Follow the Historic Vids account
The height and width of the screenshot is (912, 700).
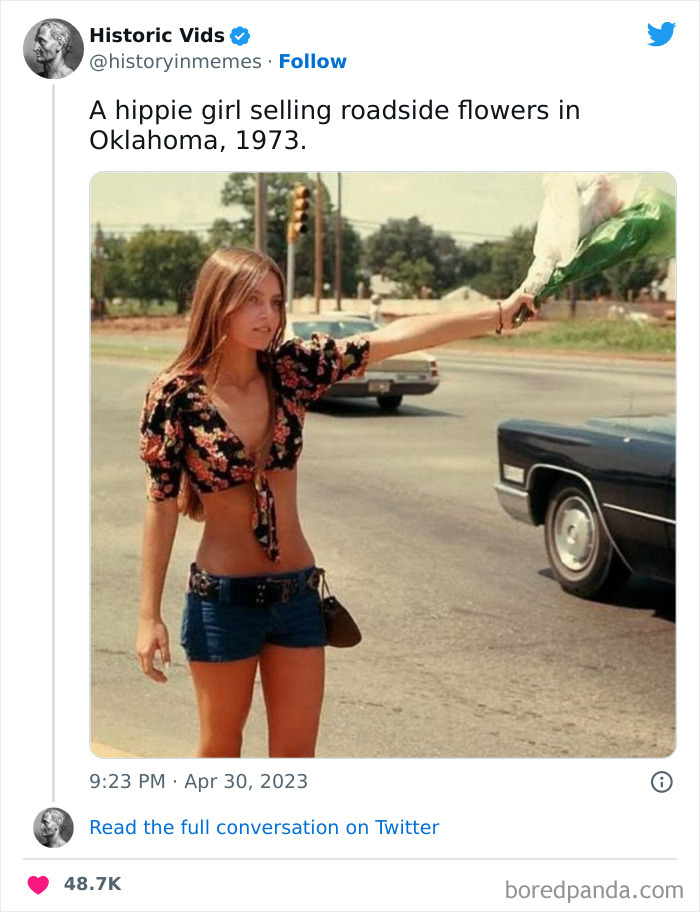(x=312, y=61)
